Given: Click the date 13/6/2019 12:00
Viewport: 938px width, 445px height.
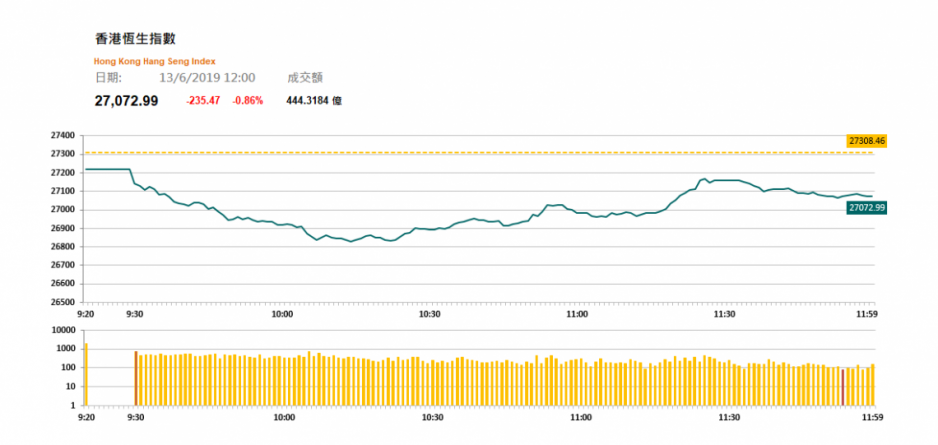Looking at the screenshot, I should tap(207, 78).
